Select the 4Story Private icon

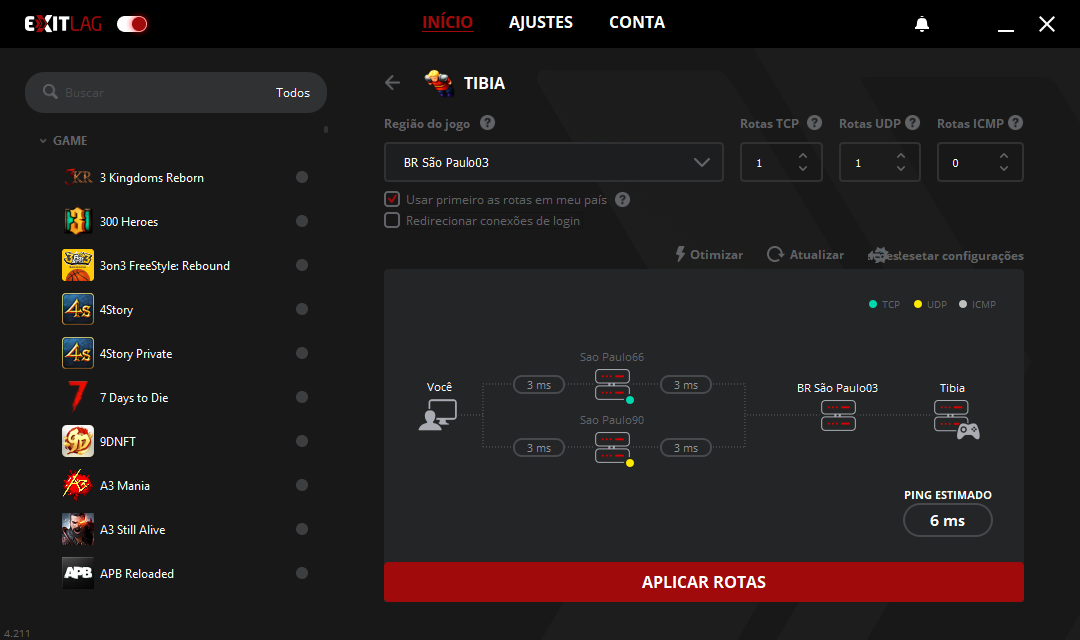[78, 353]
